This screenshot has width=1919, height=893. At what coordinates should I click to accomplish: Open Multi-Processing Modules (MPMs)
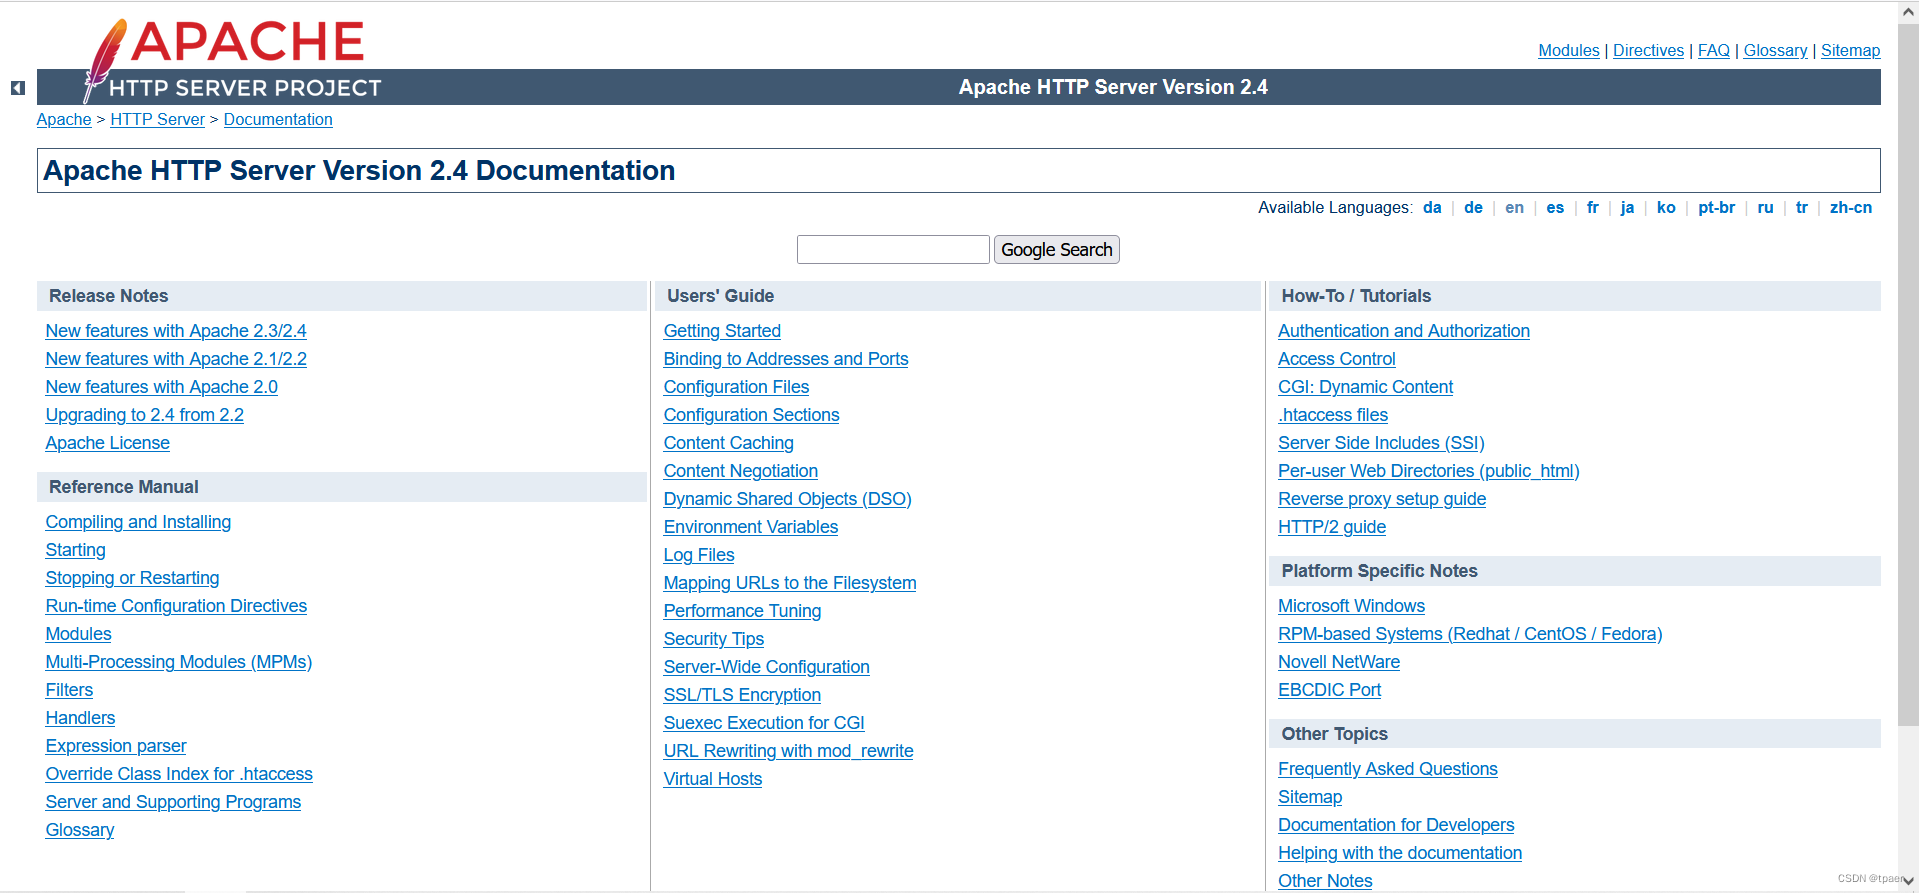tap(178, 662)
